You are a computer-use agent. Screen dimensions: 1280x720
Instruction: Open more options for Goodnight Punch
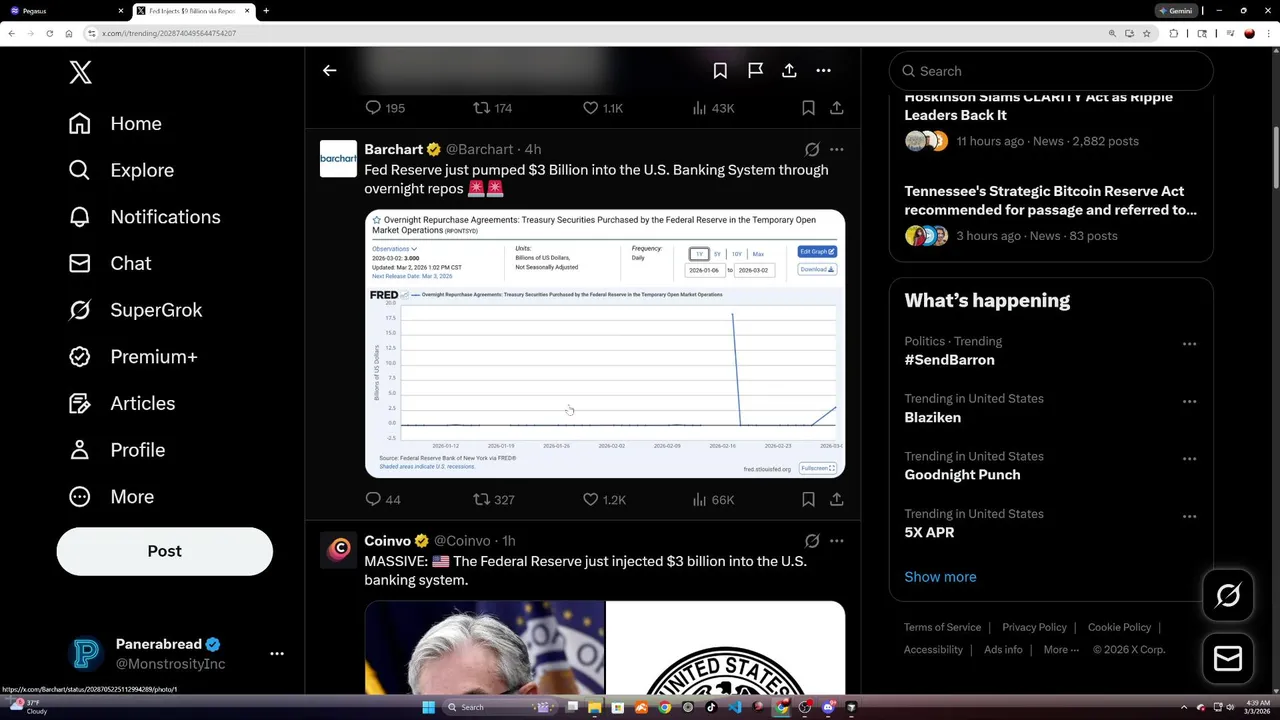(x=1189, y=459)
